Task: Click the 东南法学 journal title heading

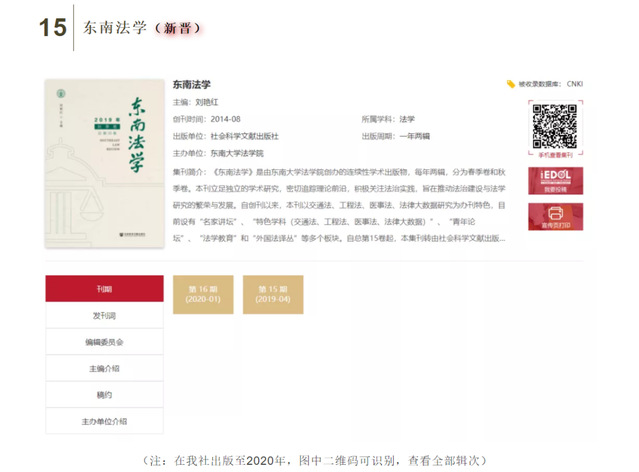Action: point(191,85)
